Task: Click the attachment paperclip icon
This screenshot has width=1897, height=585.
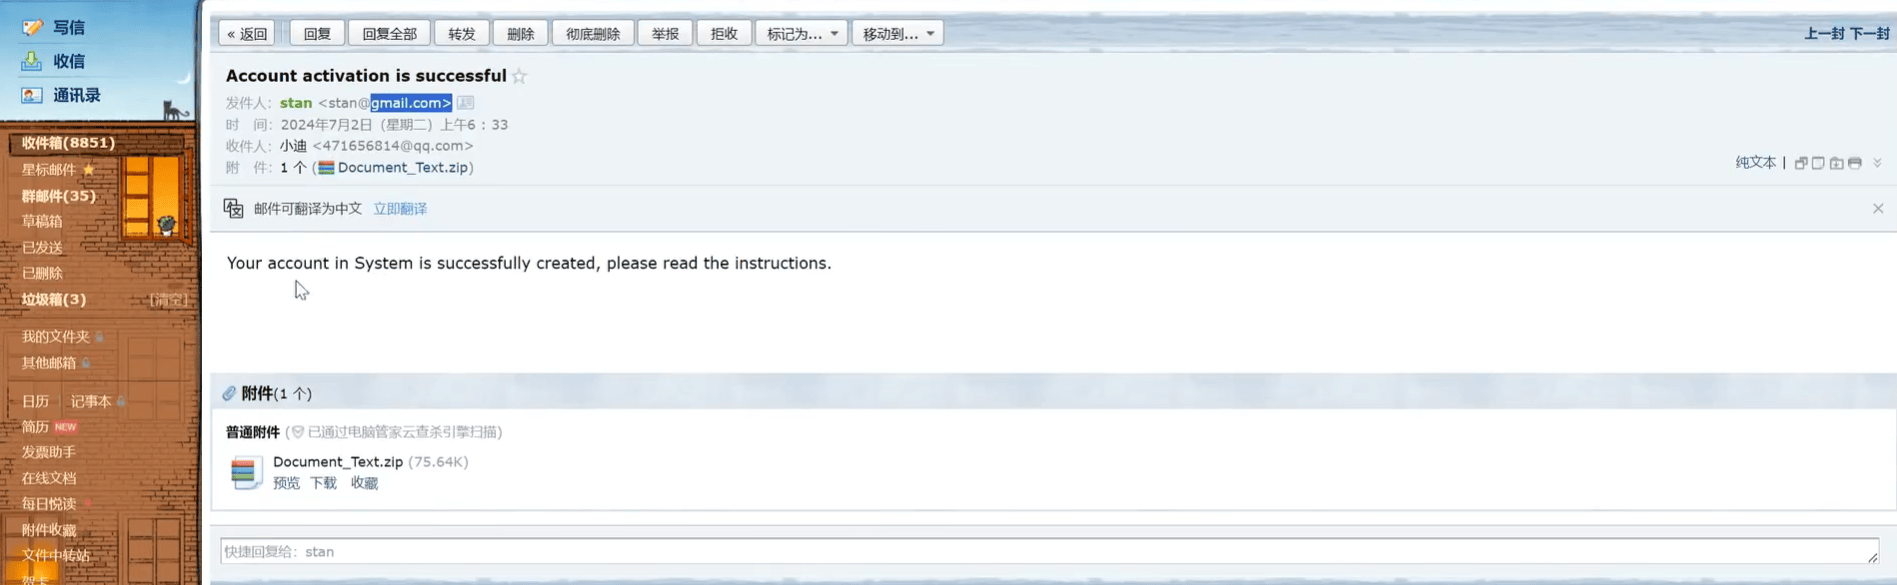Action: click(x=229, y=393)
